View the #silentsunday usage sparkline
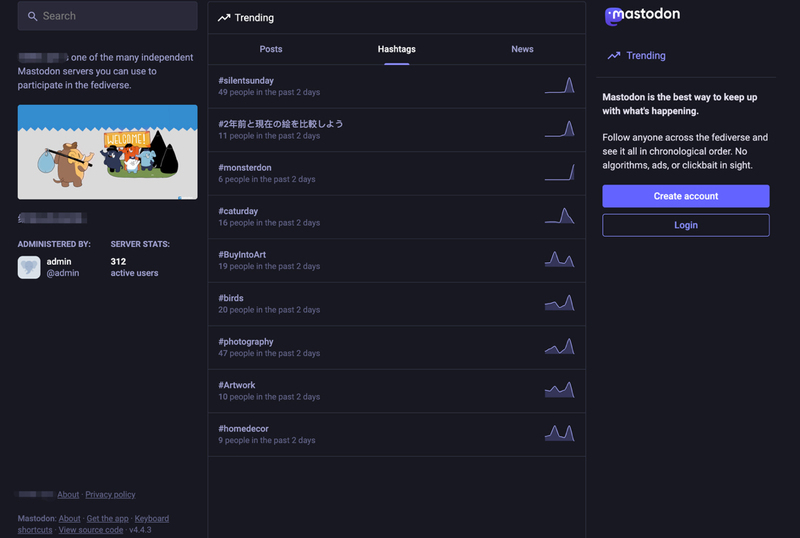 (560, 86)
